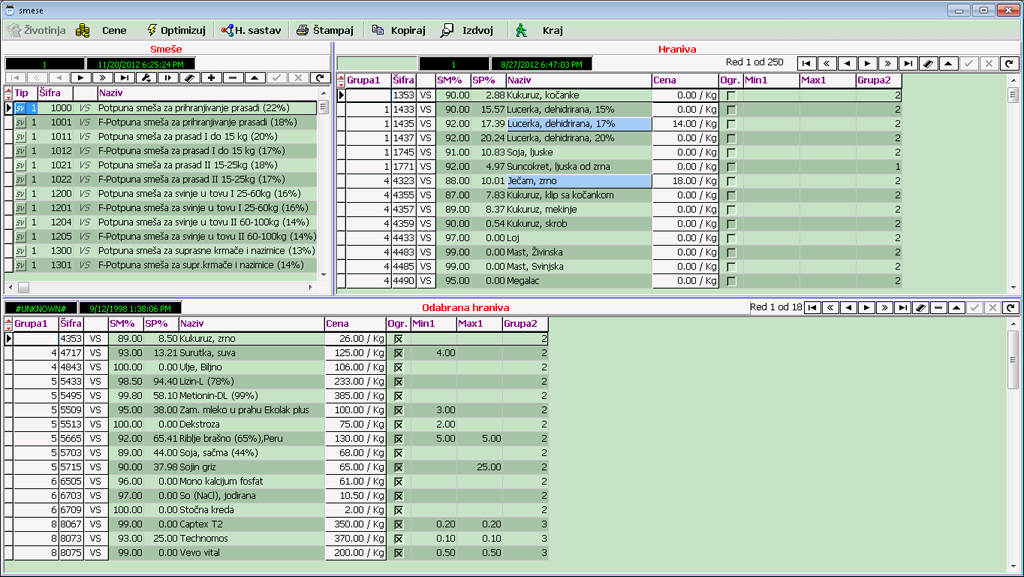Go to first record in Hraniva navigator
The height and width of the screenshot is (577, 1024).
808,63
